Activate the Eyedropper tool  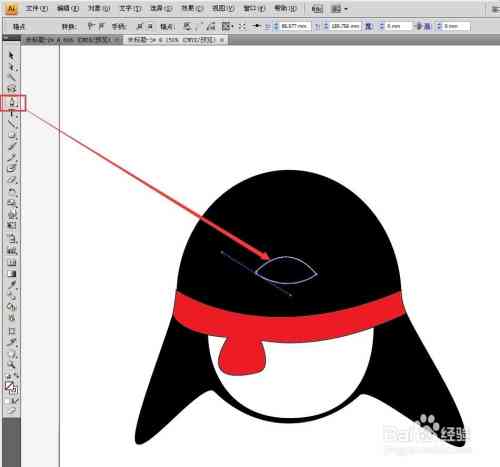coord(12,285)
